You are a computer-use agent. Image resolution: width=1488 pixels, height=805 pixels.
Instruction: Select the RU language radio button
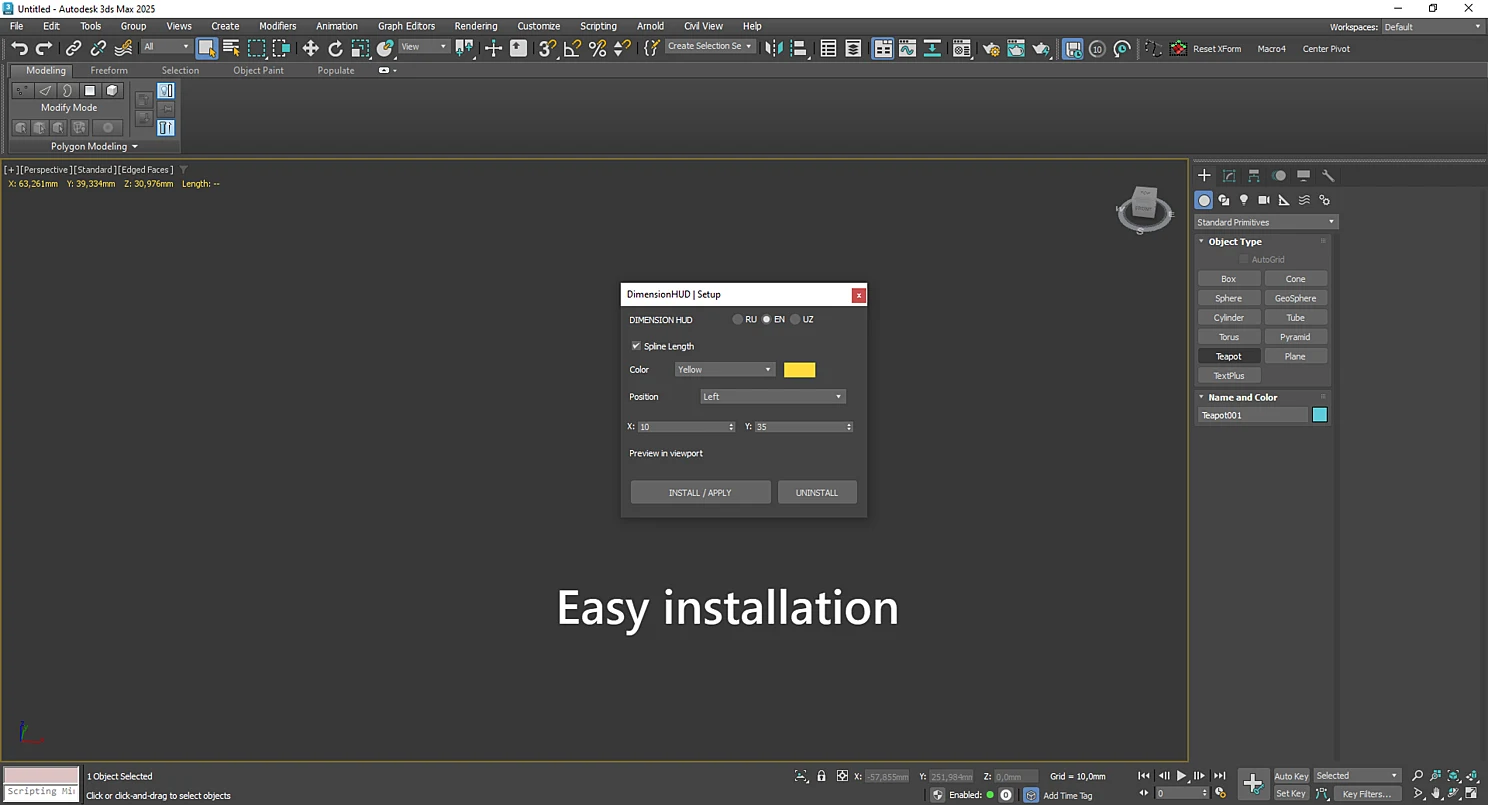click(738, 320)
